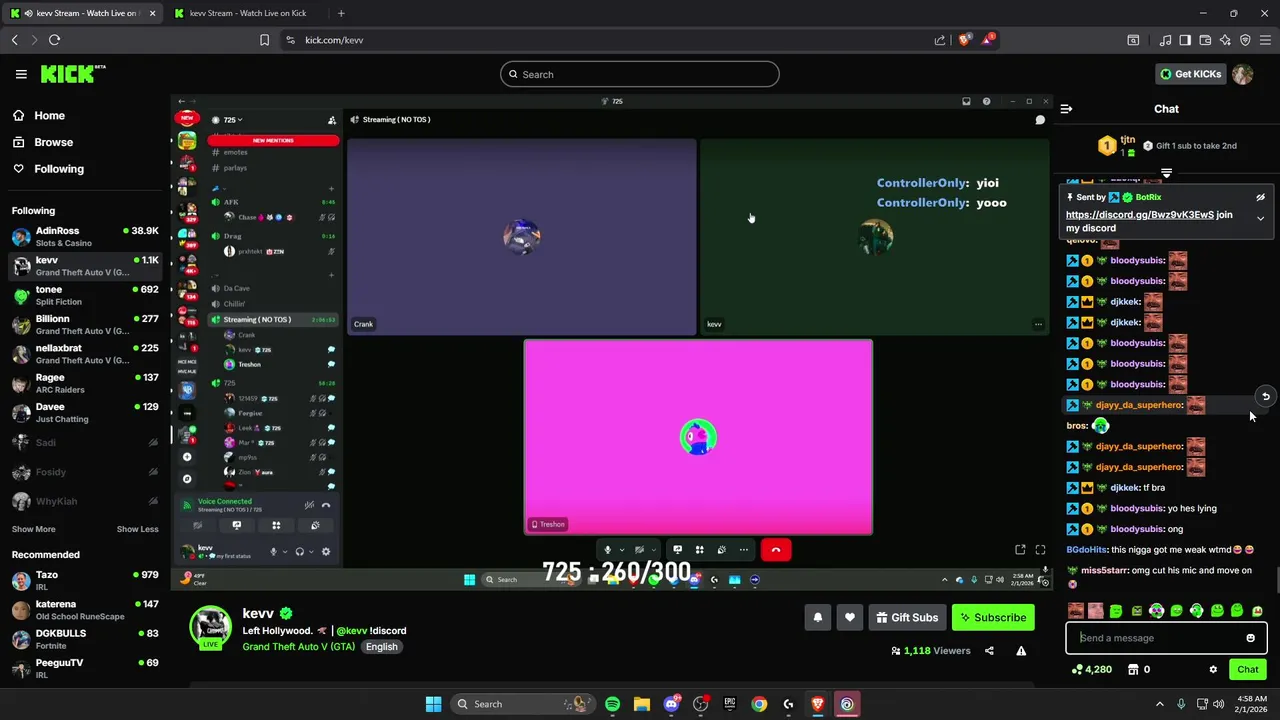Show Less followed channels

(x=137, y=529)
